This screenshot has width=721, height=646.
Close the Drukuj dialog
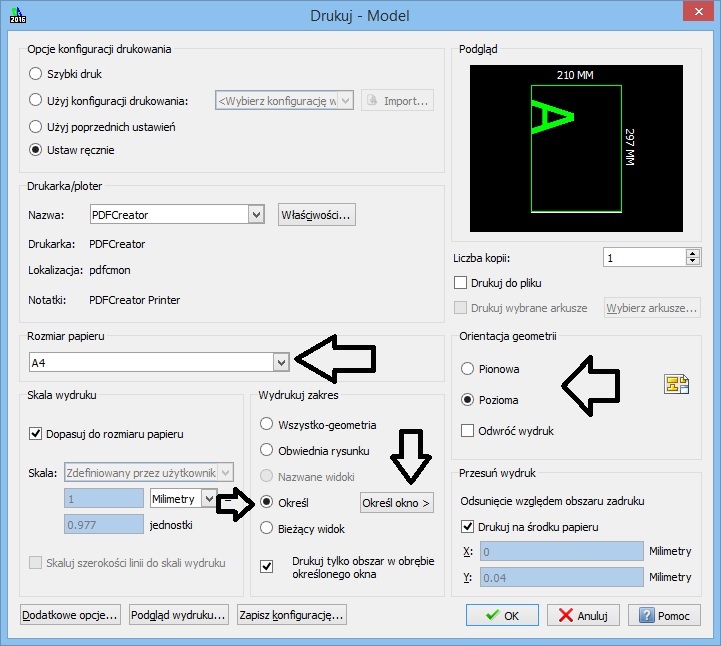coord(698,12)
